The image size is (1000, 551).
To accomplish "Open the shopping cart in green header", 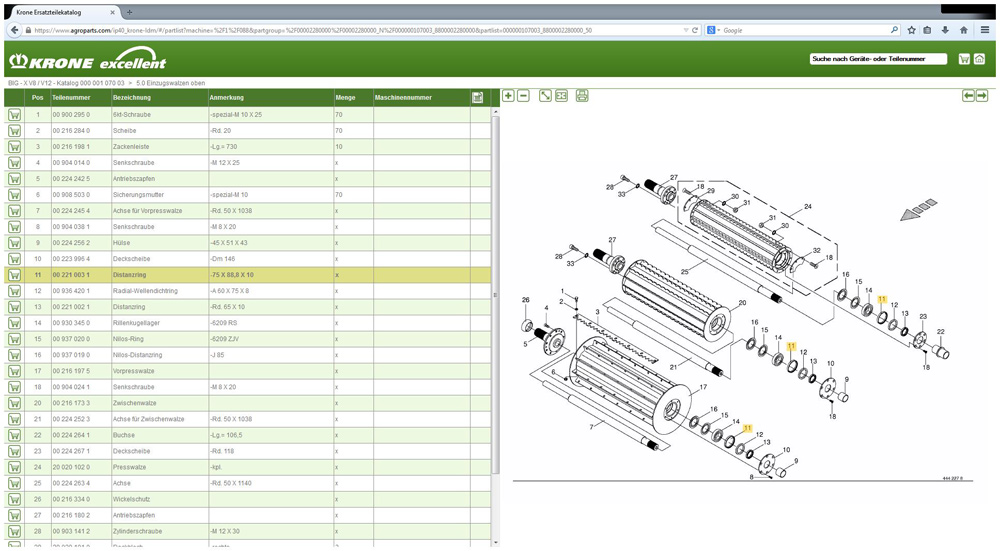I will [x=964, y=60].
